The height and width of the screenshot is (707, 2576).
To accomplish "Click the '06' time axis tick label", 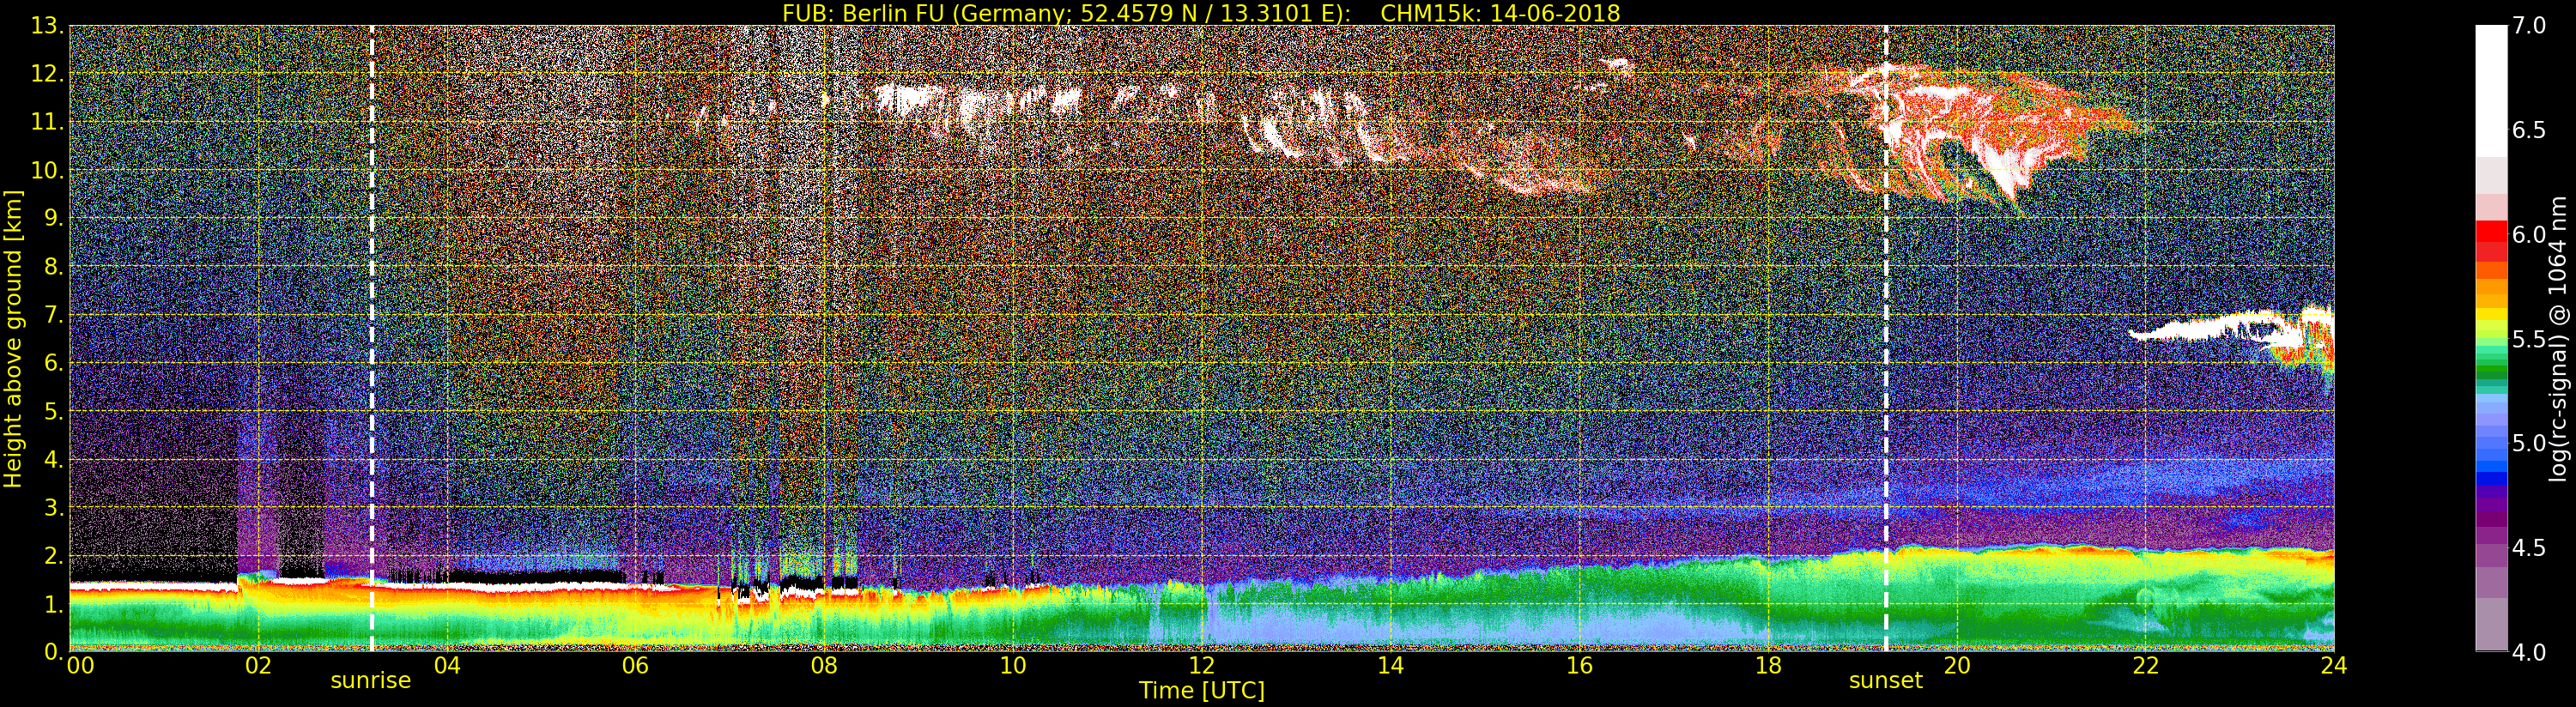I will point(635,665).
